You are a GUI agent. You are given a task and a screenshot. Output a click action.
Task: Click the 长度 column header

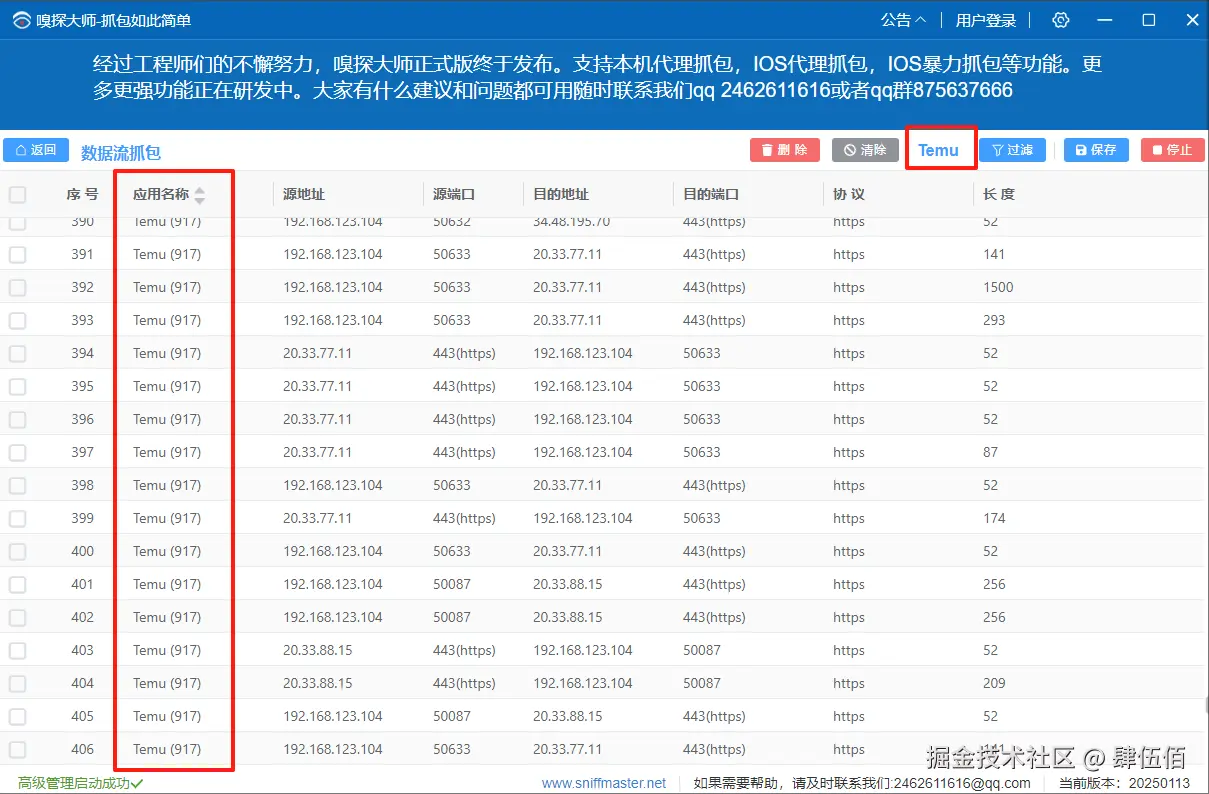[x=999, y=194]
